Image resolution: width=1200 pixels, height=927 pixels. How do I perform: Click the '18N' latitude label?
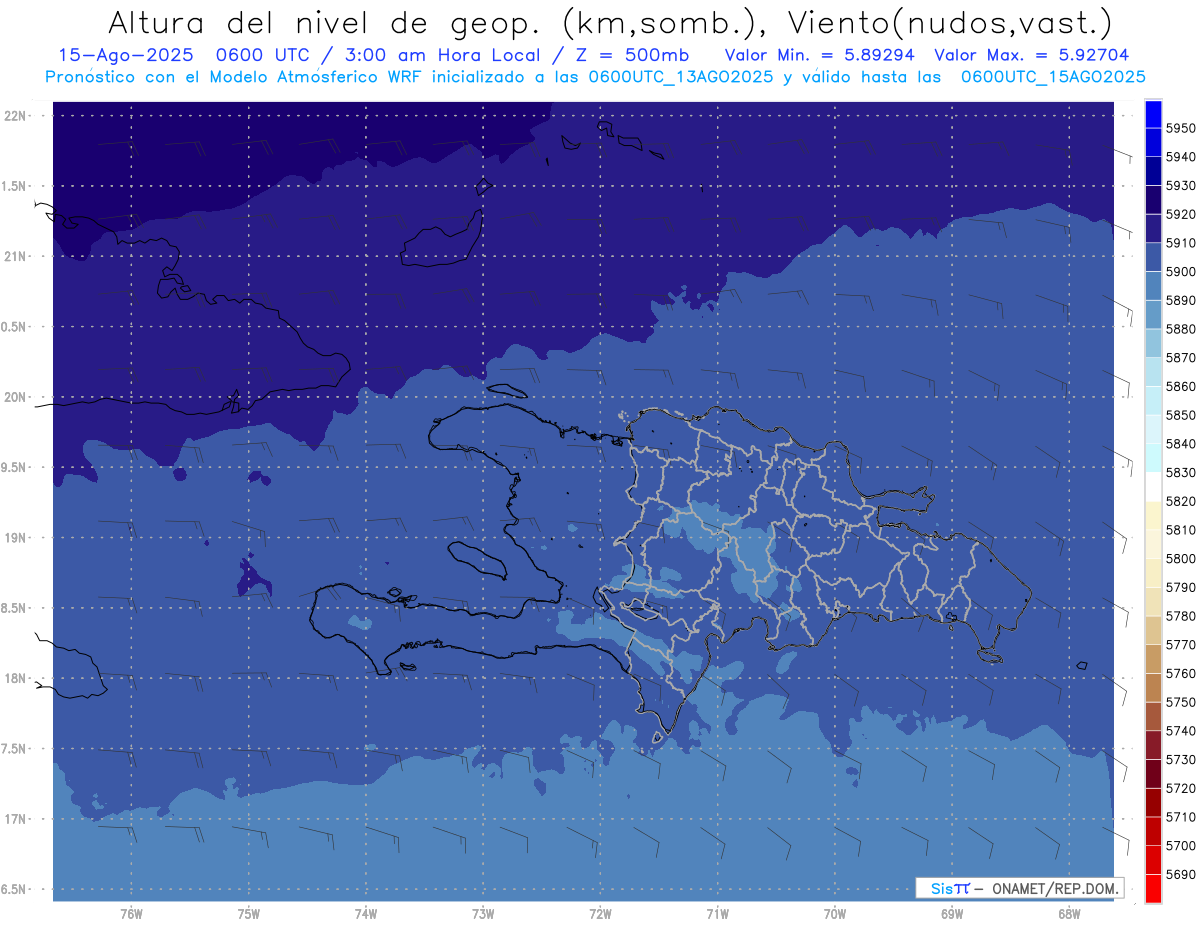click(15, 678)
